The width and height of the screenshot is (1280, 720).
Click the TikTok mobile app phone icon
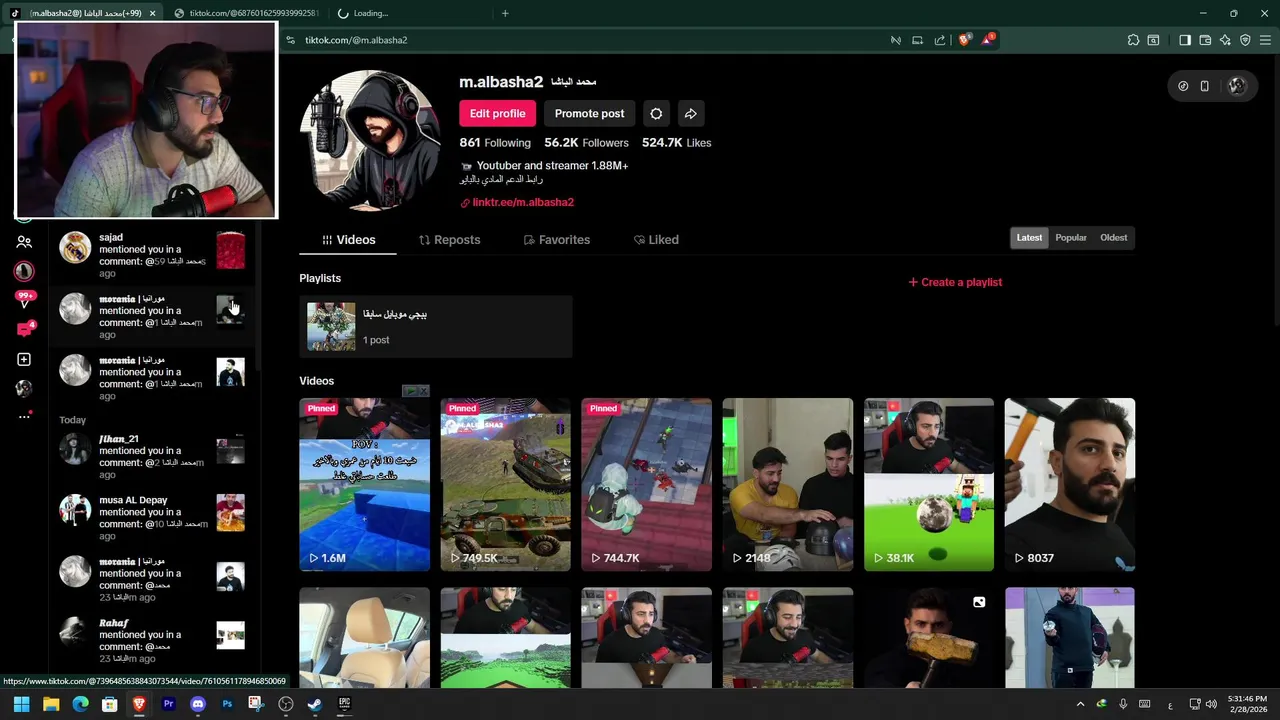point(1205,86)
